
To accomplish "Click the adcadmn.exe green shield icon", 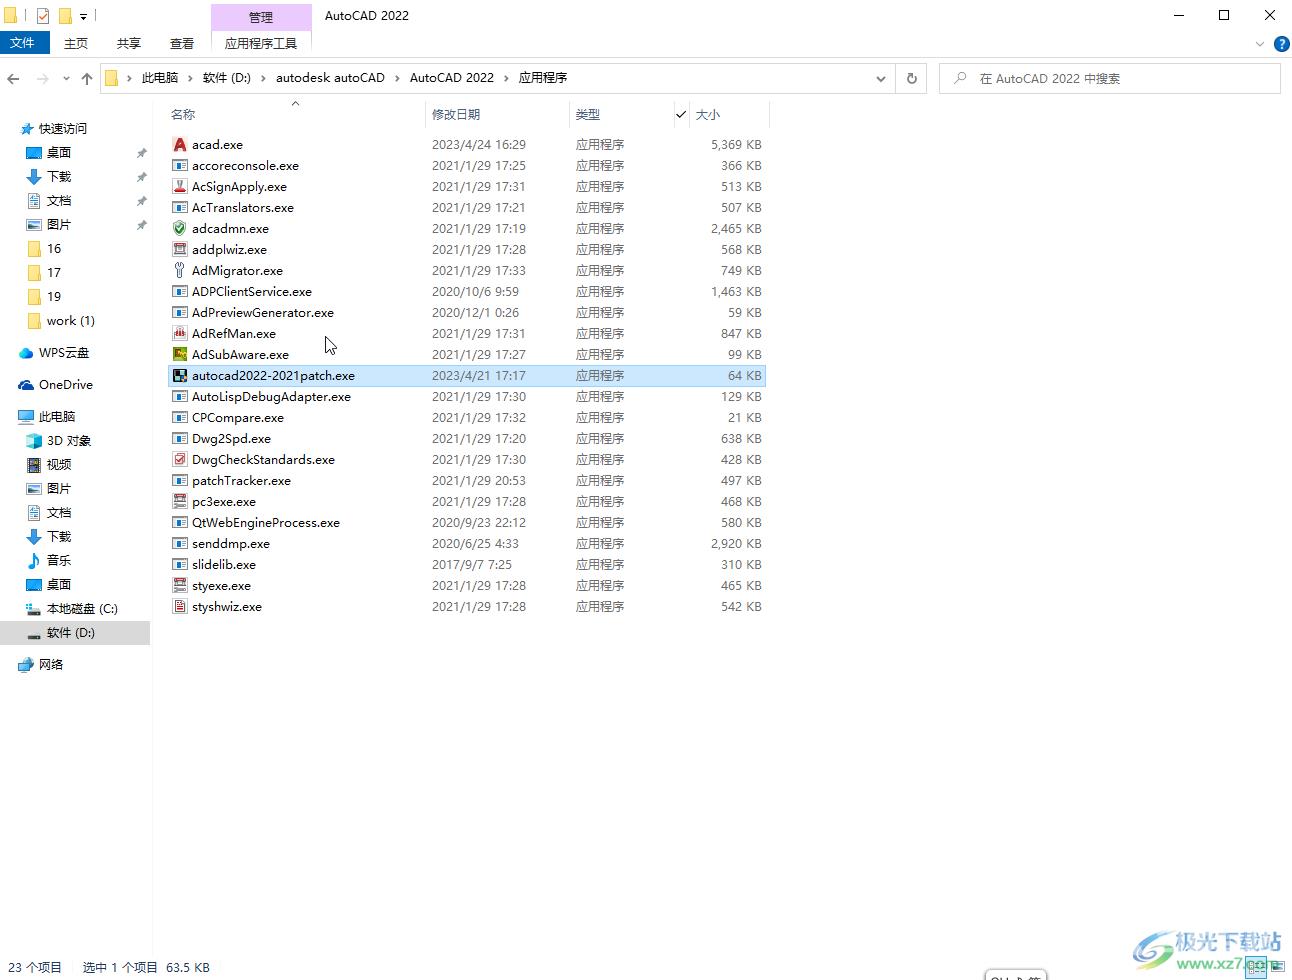I will pos(180,229).
